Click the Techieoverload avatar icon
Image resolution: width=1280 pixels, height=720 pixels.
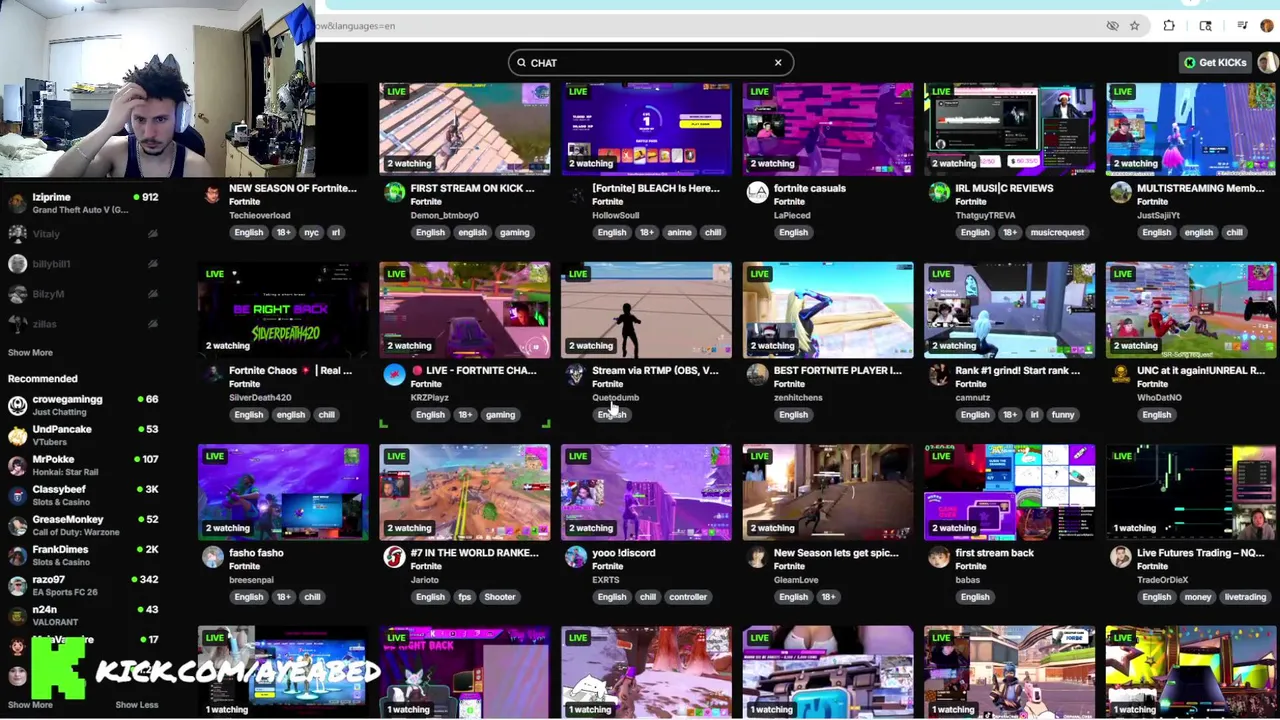212,193
